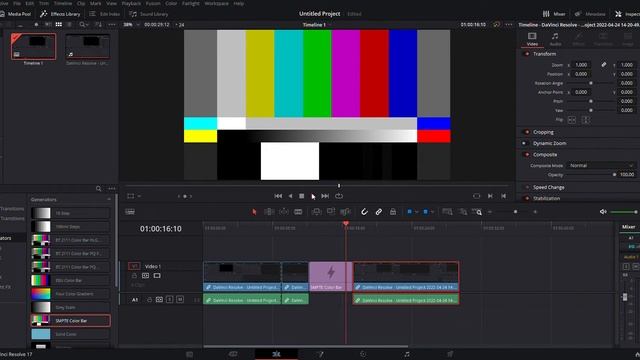This screenshot has width=640, height=360.
Task: Click the Detail Zoom icon
Action: coord(462,212)
